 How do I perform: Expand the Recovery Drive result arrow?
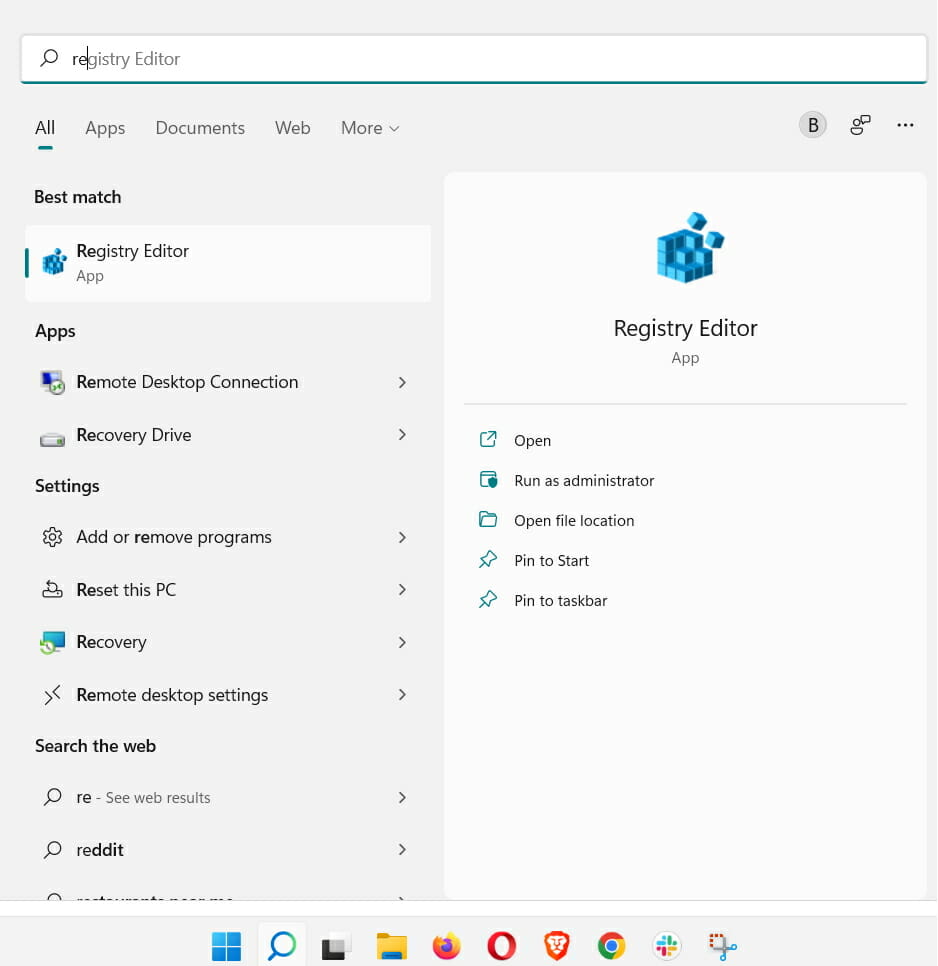coord(402,435)
